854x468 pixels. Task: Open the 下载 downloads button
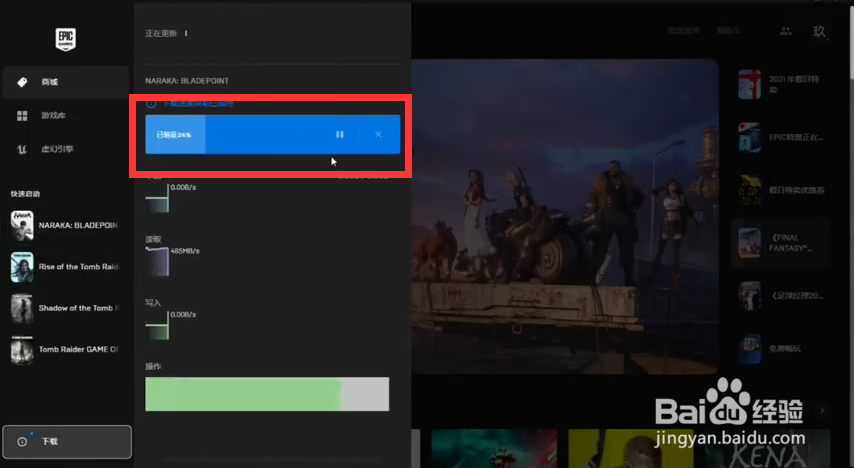(x=67, y=442)
